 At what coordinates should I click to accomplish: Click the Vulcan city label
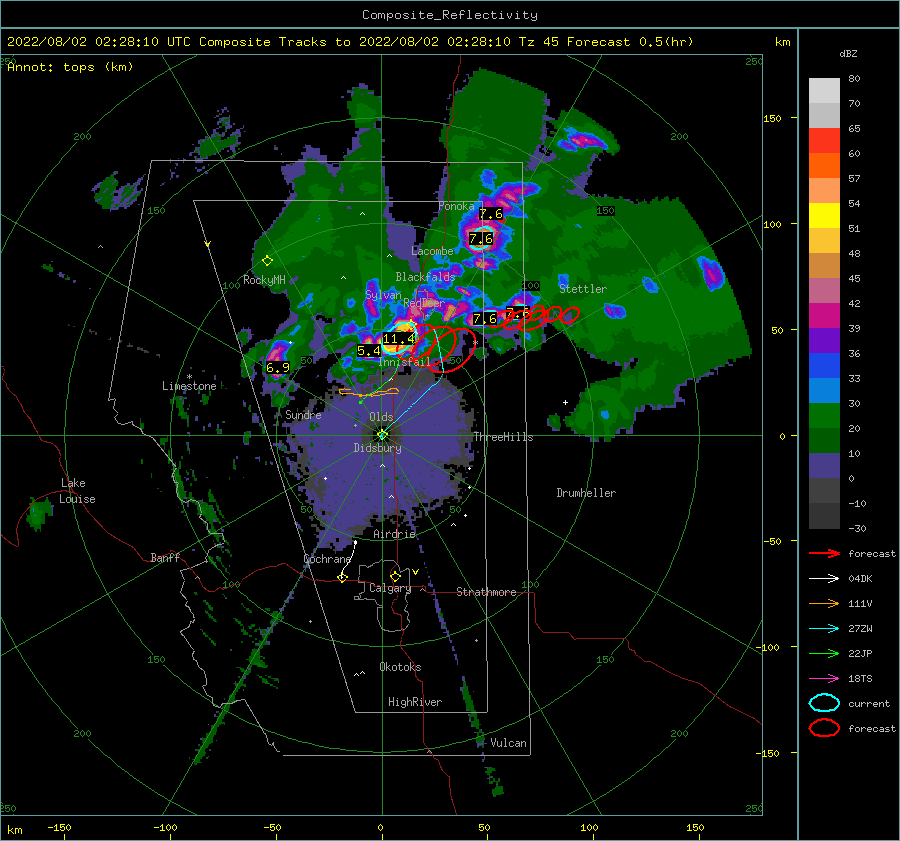(508, 742)
